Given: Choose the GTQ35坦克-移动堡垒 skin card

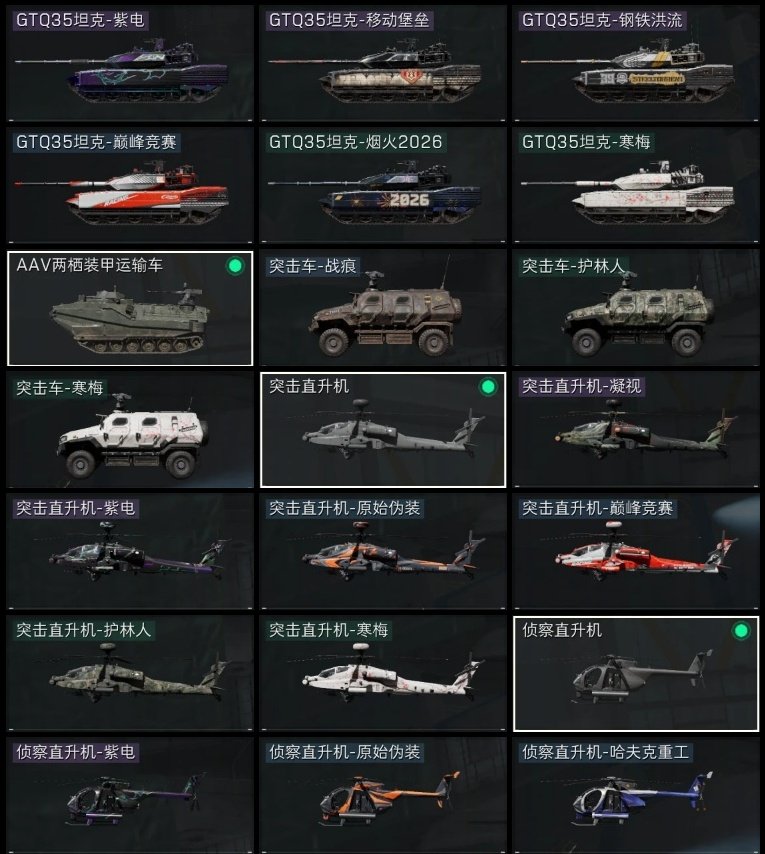Looking at the screenshot, I should [383, 63].
